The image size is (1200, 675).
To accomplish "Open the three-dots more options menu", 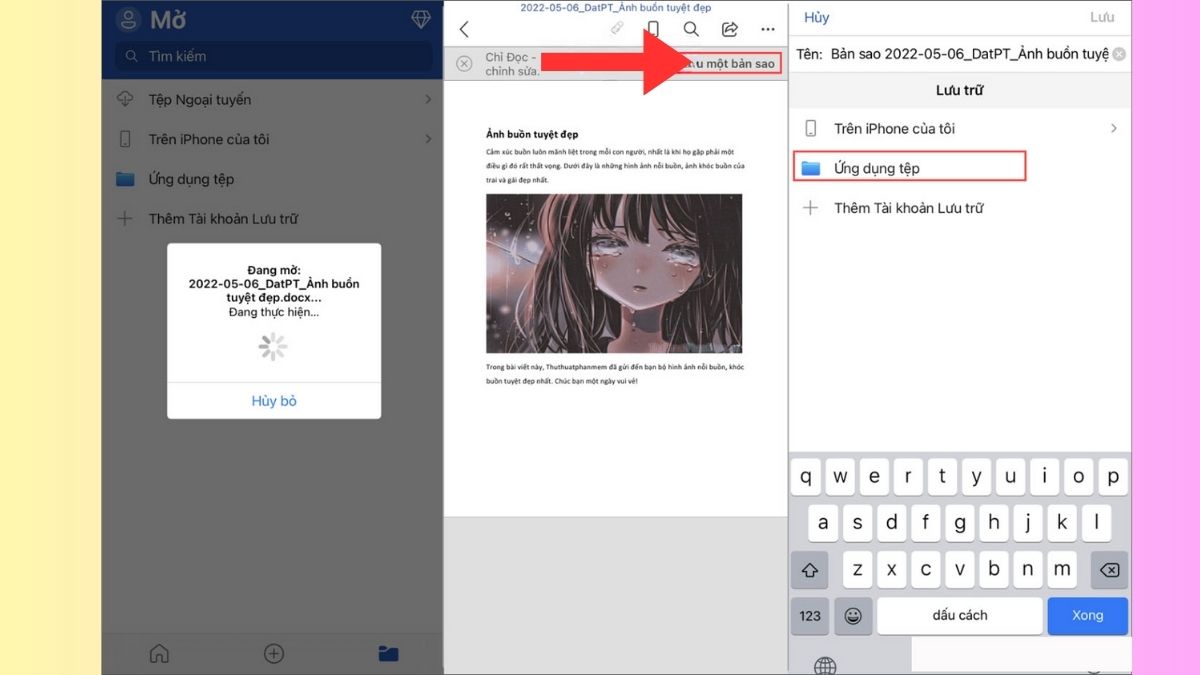I will [x=768, y=29].
